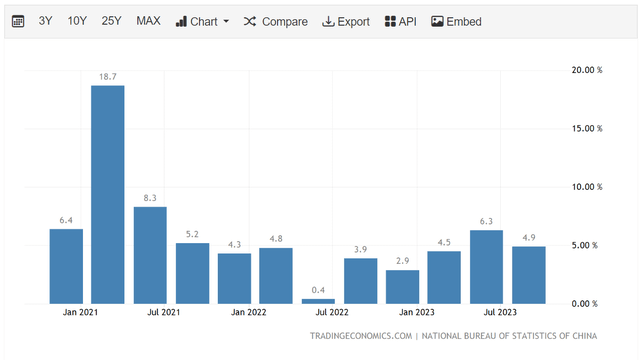
Task: Click the 18.7 data label
Action: [108, 77]
